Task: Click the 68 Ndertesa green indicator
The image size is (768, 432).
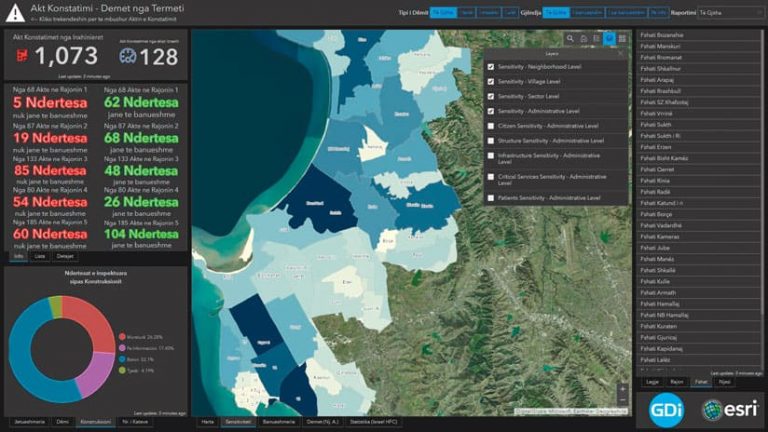Action: coord(141,138)
